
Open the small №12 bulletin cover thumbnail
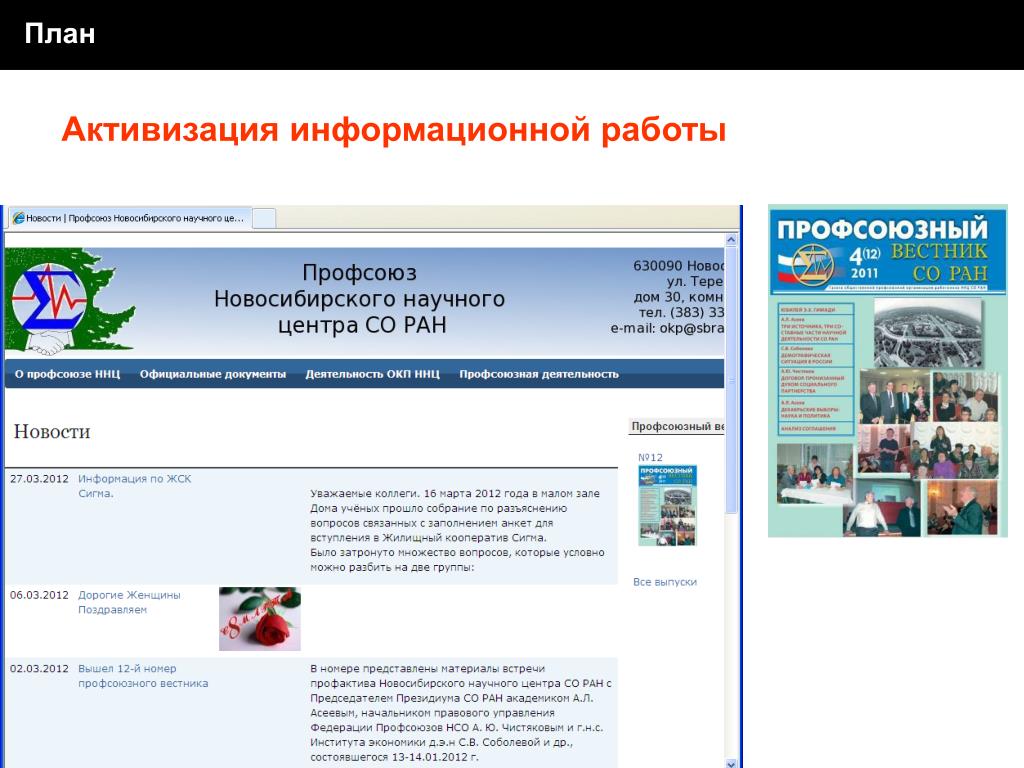(667, 505)
